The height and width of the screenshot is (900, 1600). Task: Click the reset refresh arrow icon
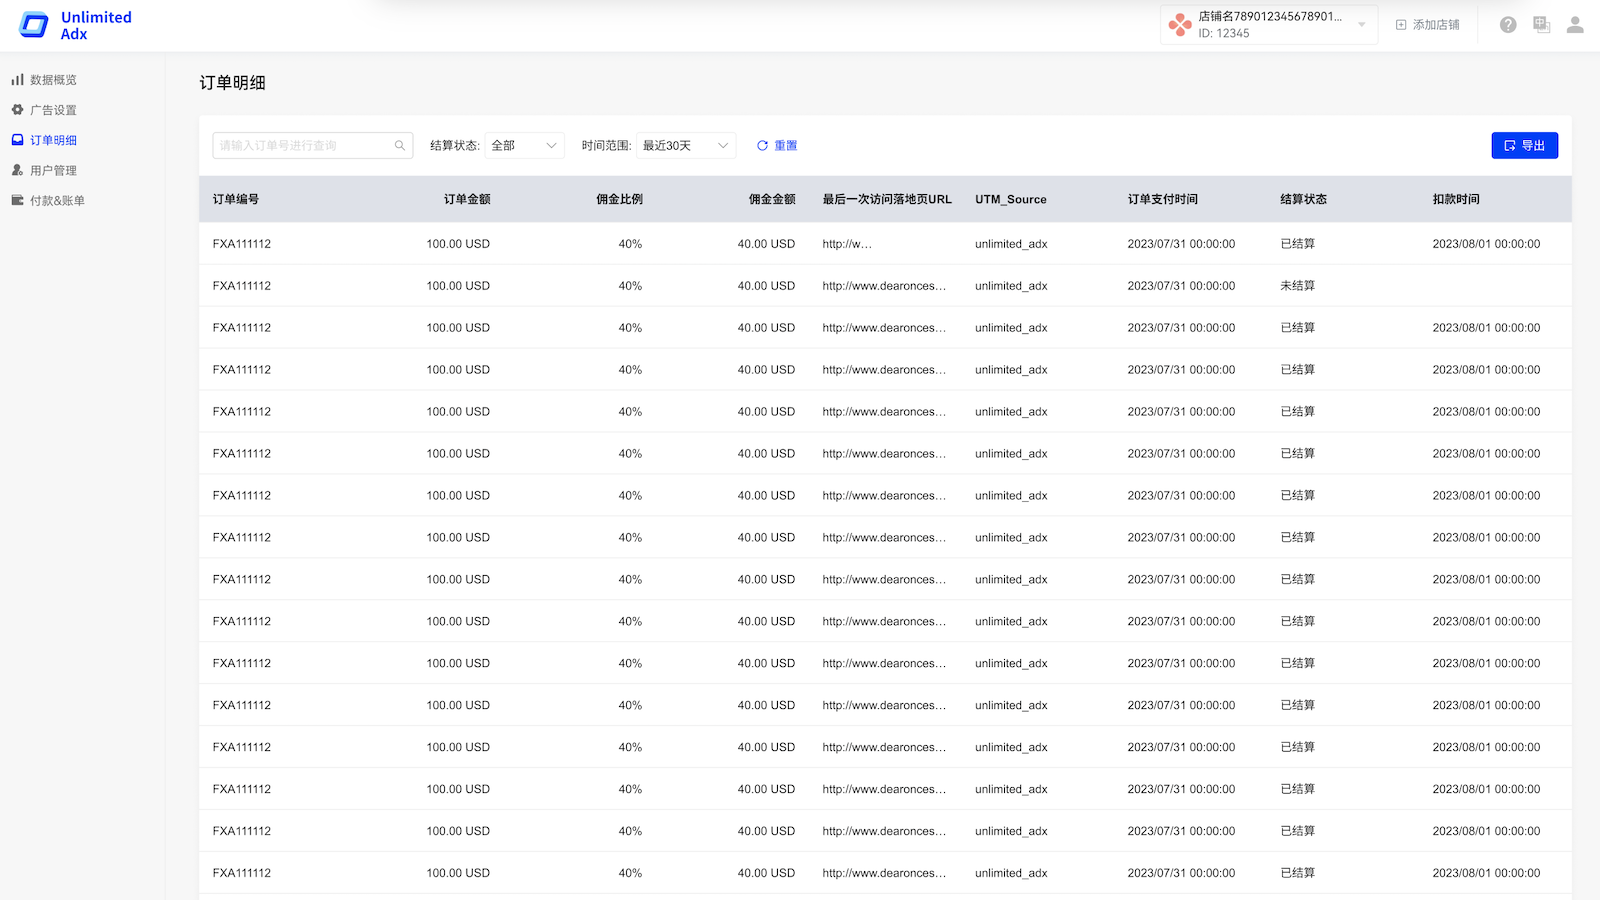[762, 146]
